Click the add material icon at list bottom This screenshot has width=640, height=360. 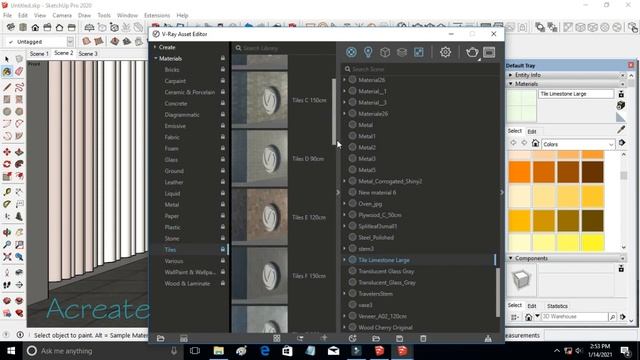pyautogui.click(x=353, y=338)
